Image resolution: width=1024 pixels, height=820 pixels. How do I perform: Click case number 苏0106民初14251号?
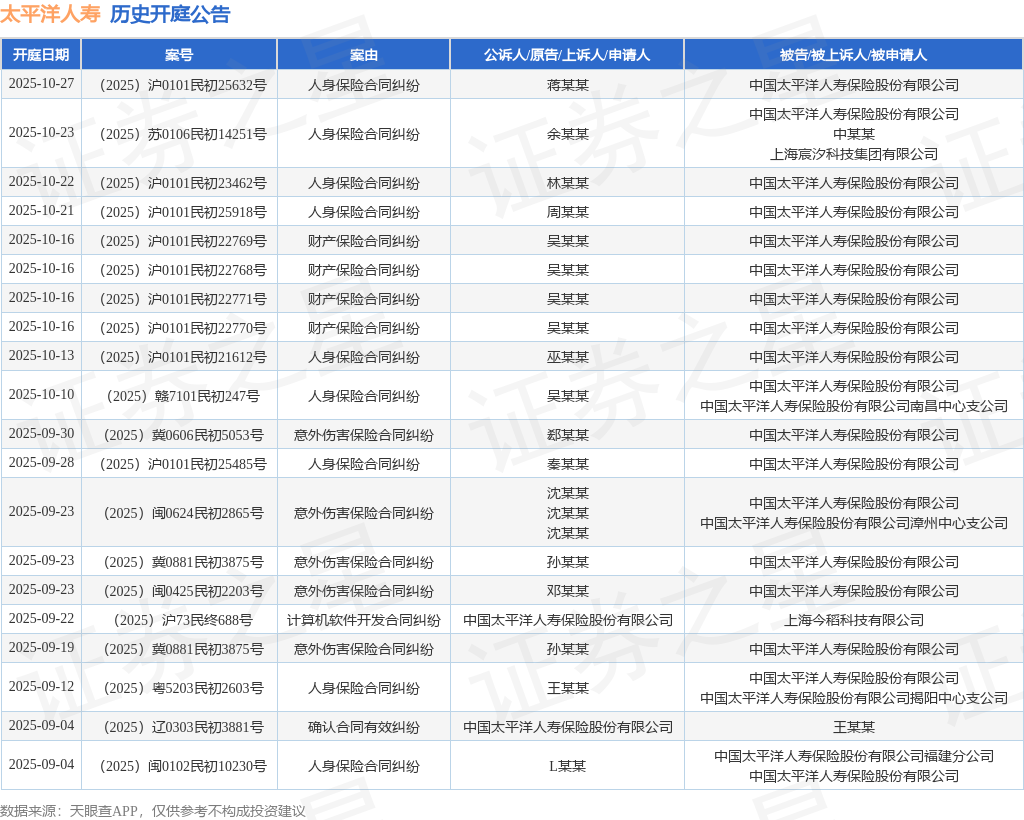click(x=184, y=134)
